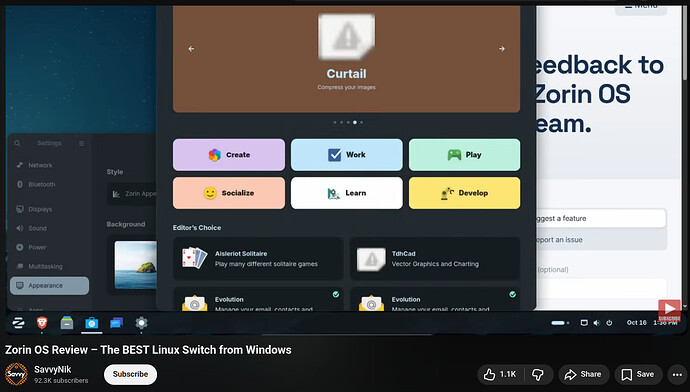Viewport: 690px width, 392px height.
Task: Switch to Software store in taskbar
Action: (x=92, y=323)
